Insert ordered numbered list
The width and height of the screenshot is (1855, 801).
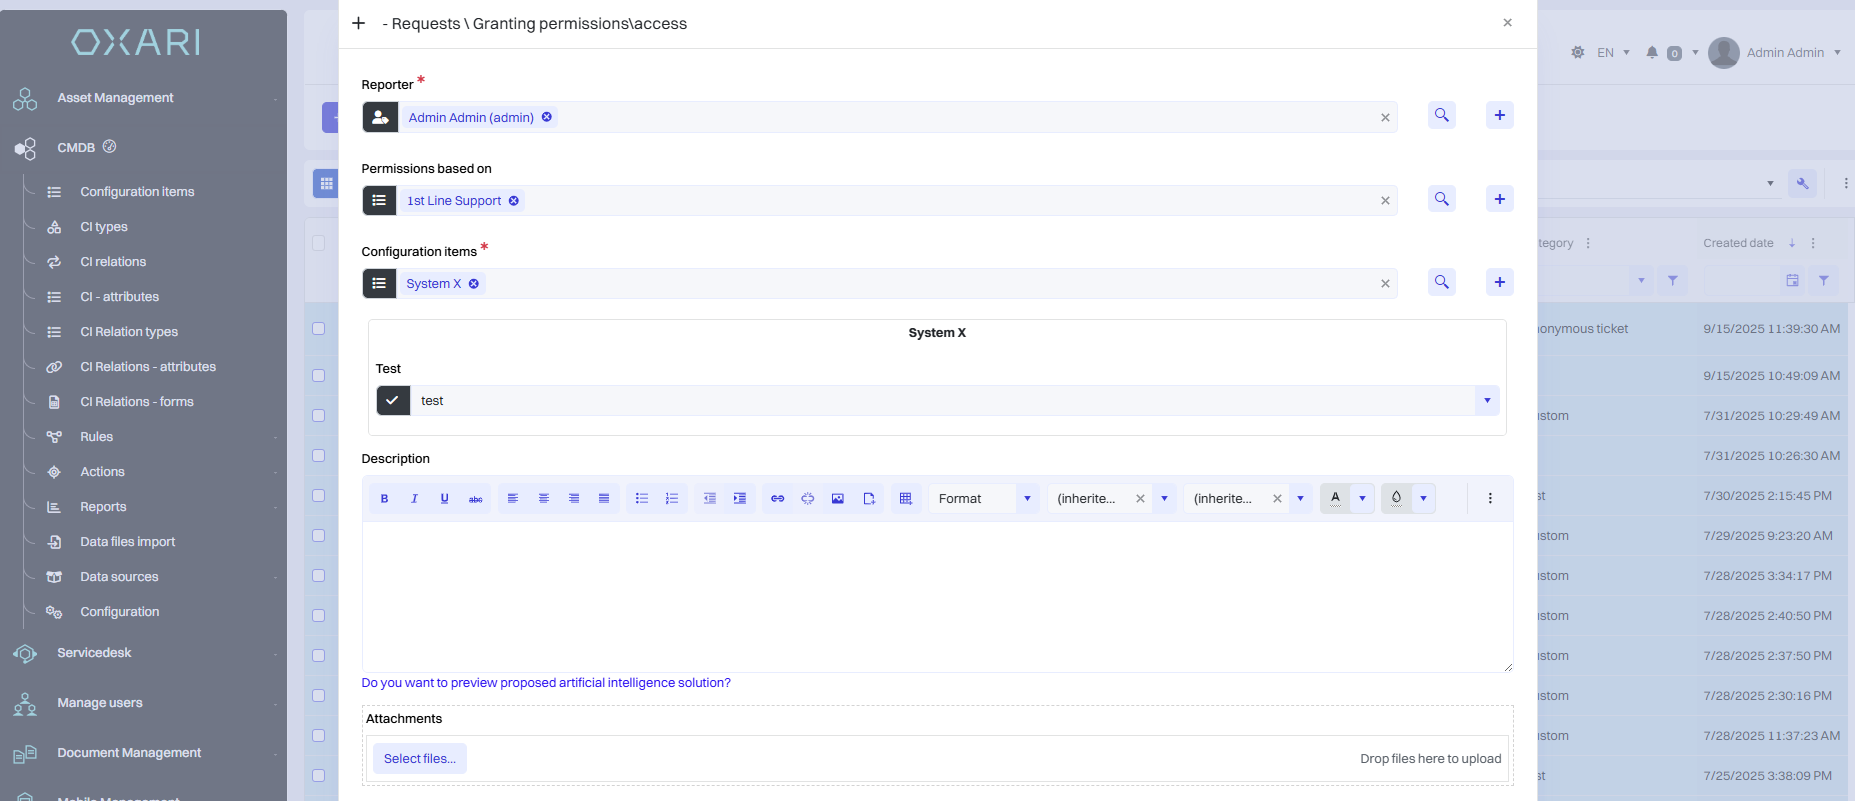click(672, 499)
